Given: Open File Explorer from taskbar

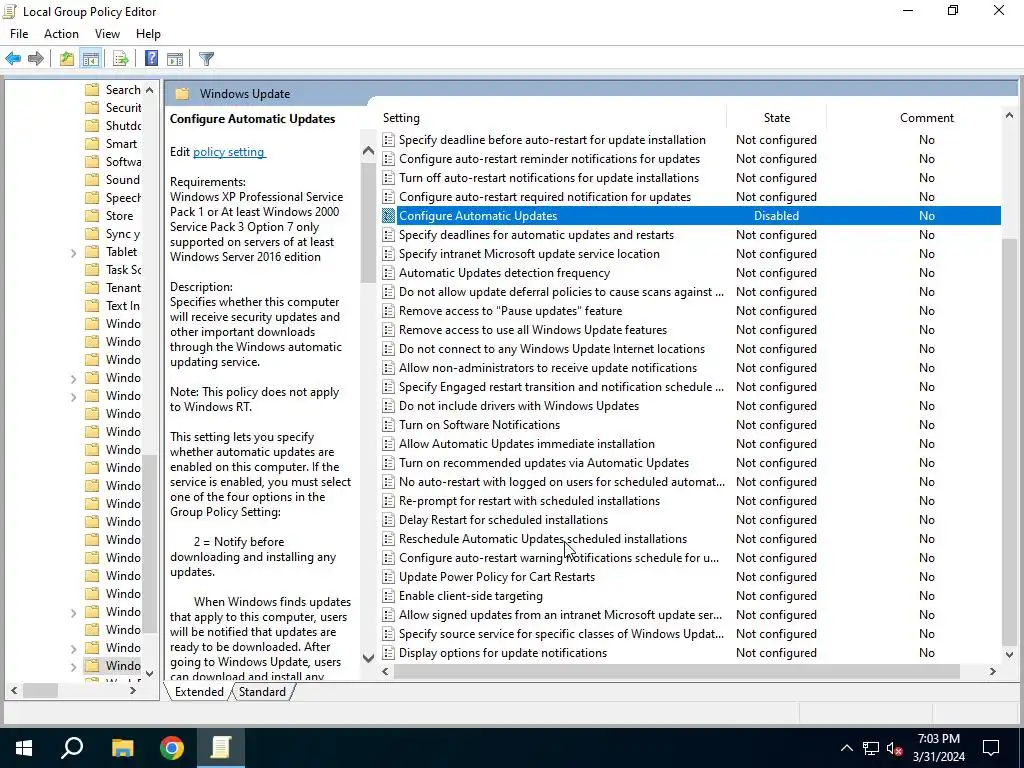Looking at the screenshot, I should click(x=122, y=748).
